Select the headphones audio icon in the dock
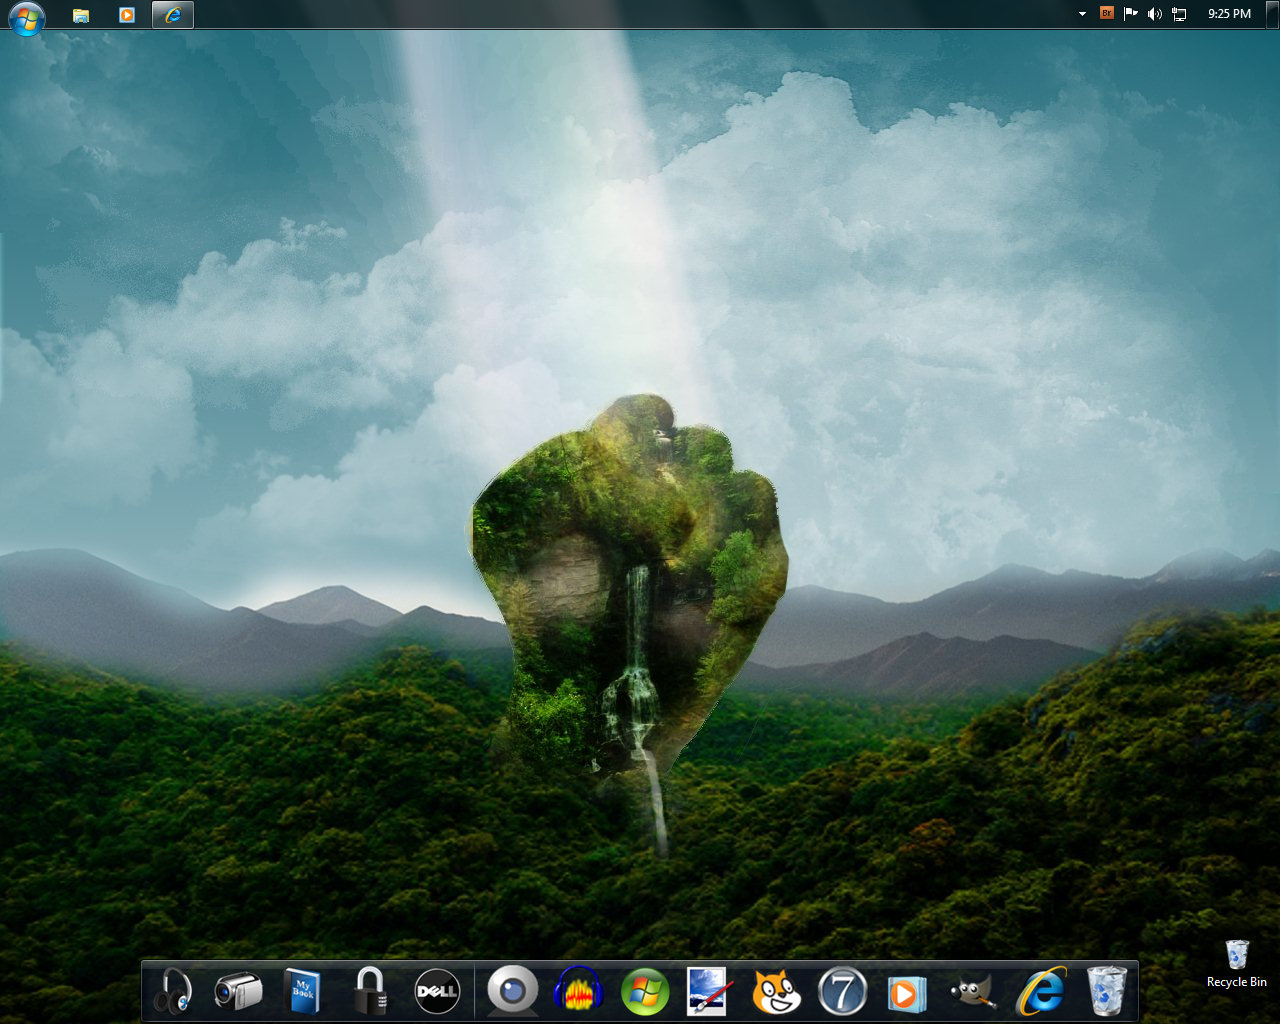The width and height of the screenshot is (1280, 1024). (172, 990)
